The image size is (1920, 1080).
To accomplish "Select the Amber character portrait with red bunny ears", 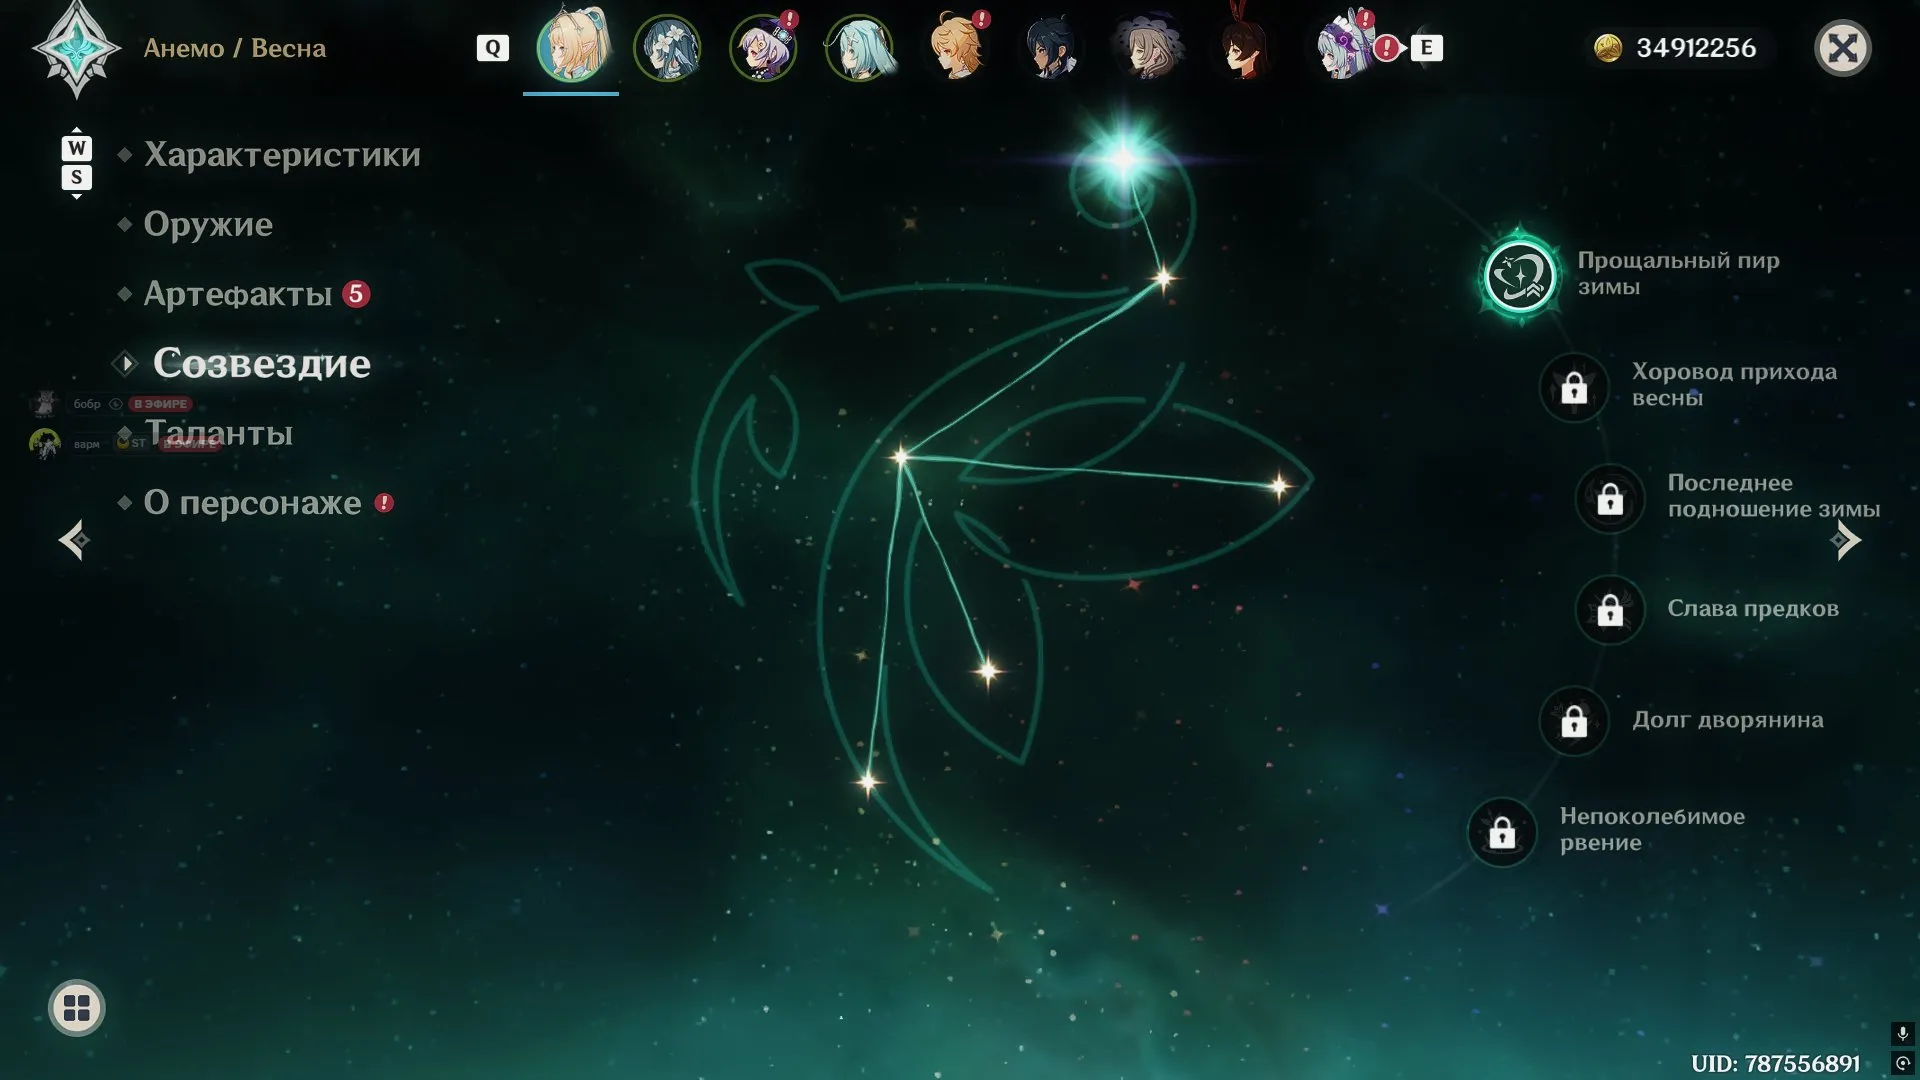I will coord(1243,46).
